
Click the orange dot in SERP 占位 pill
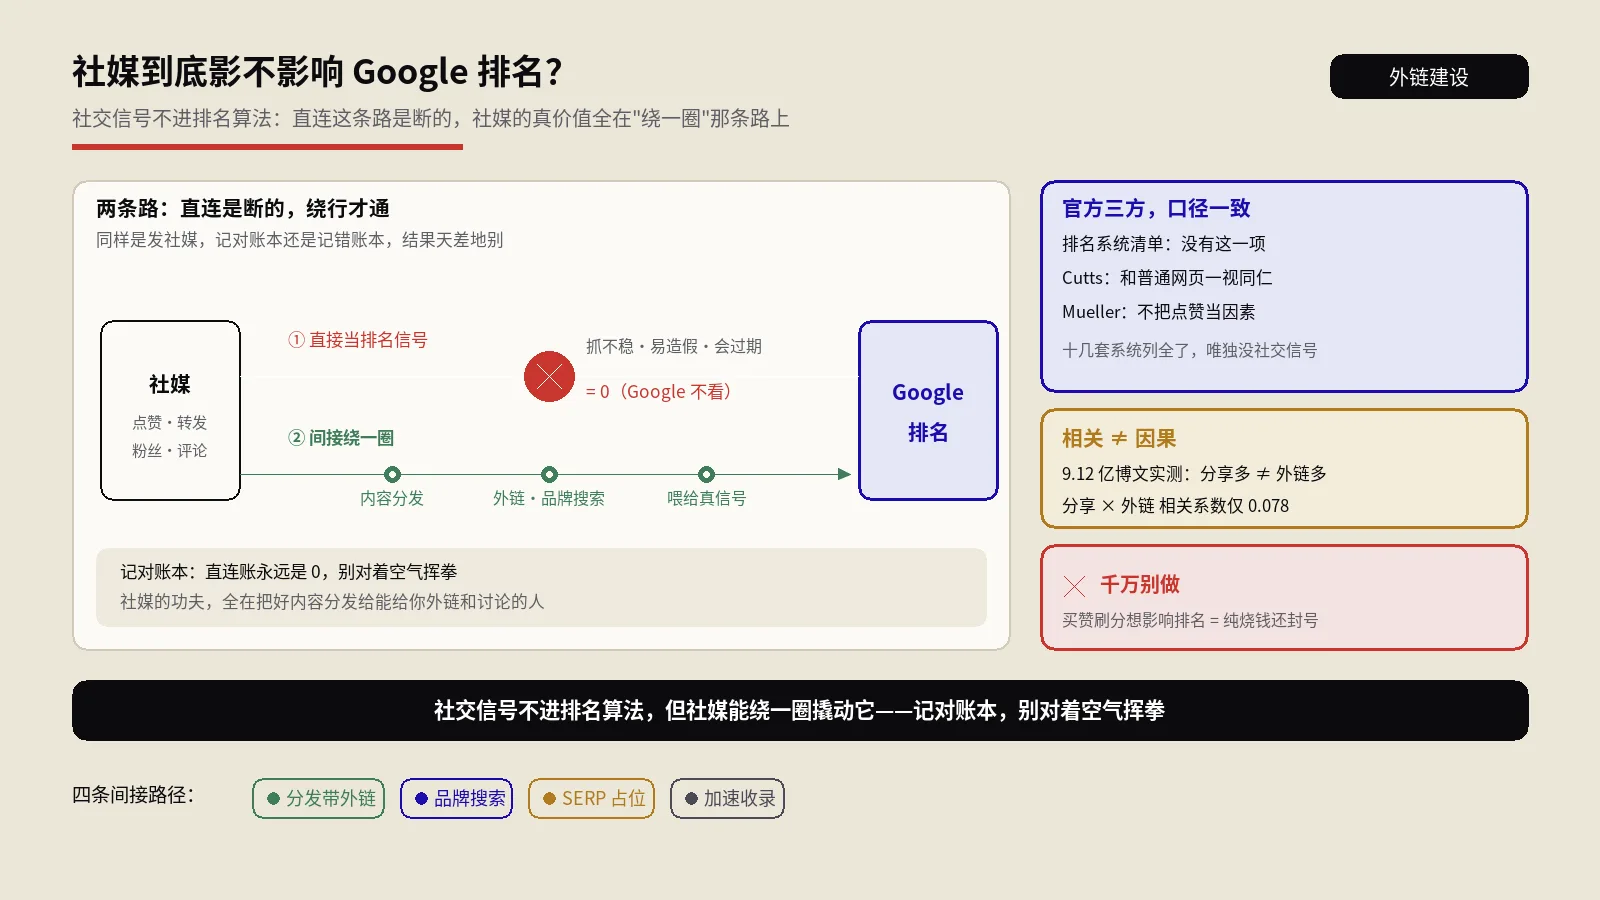[x=549, y=798]
